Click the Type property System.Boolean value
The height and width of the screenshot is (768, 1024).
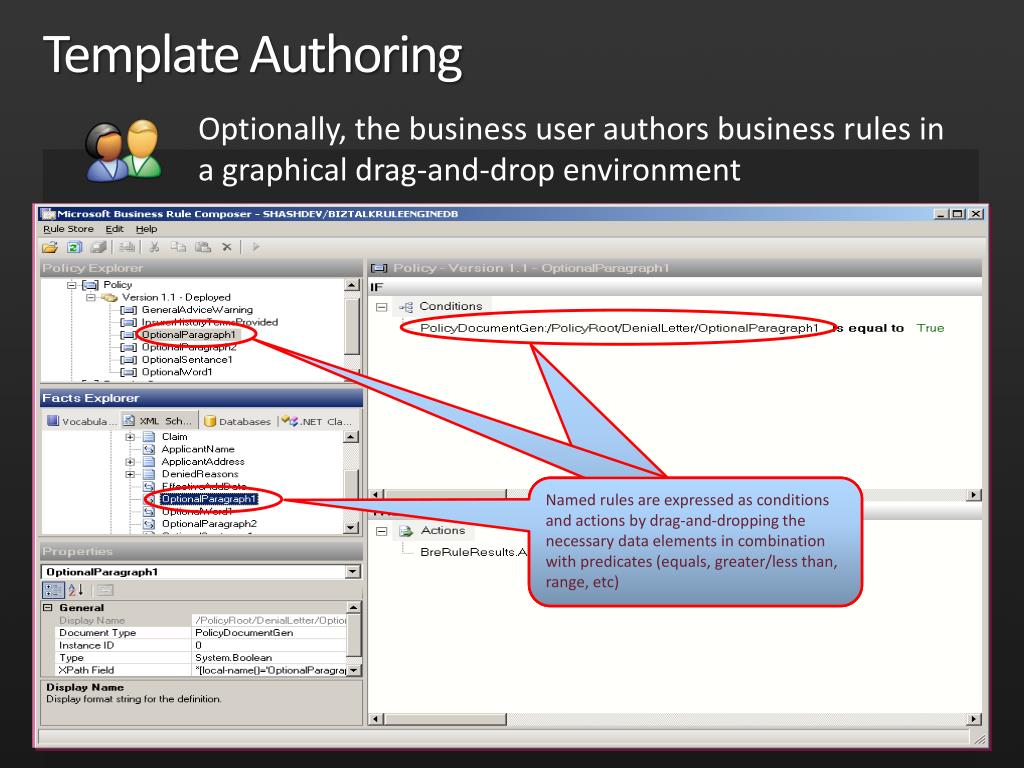(x=269, y=658)
